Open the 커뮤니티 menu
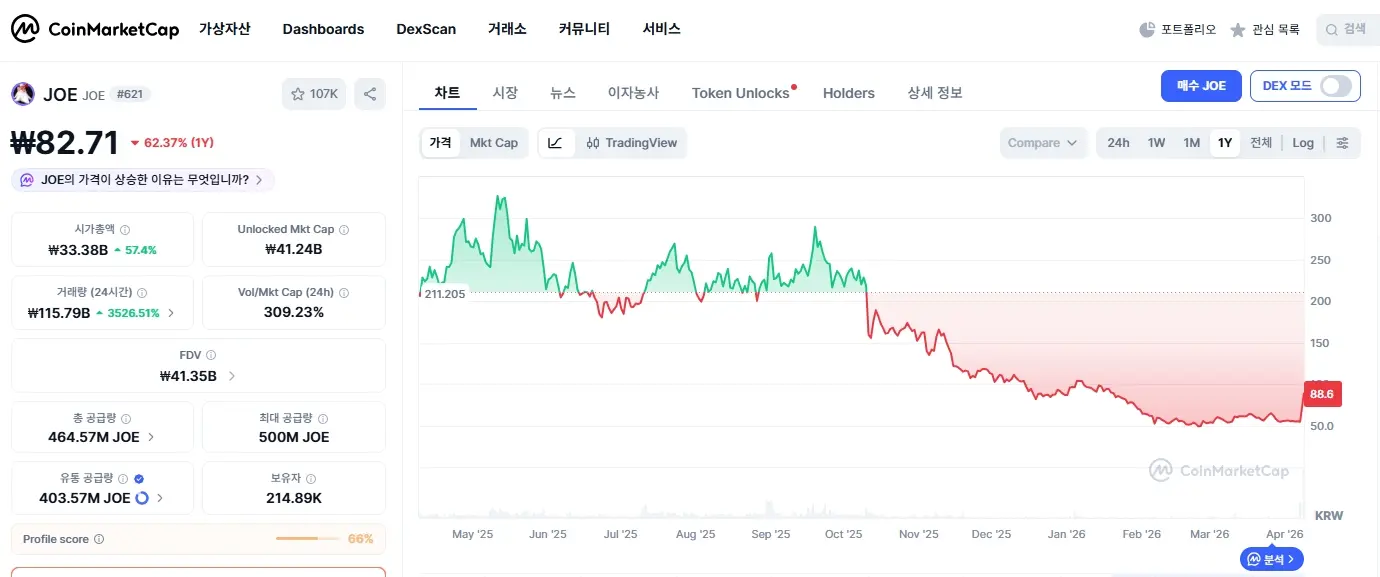The image size is (1380, 577). click(583, 29)
